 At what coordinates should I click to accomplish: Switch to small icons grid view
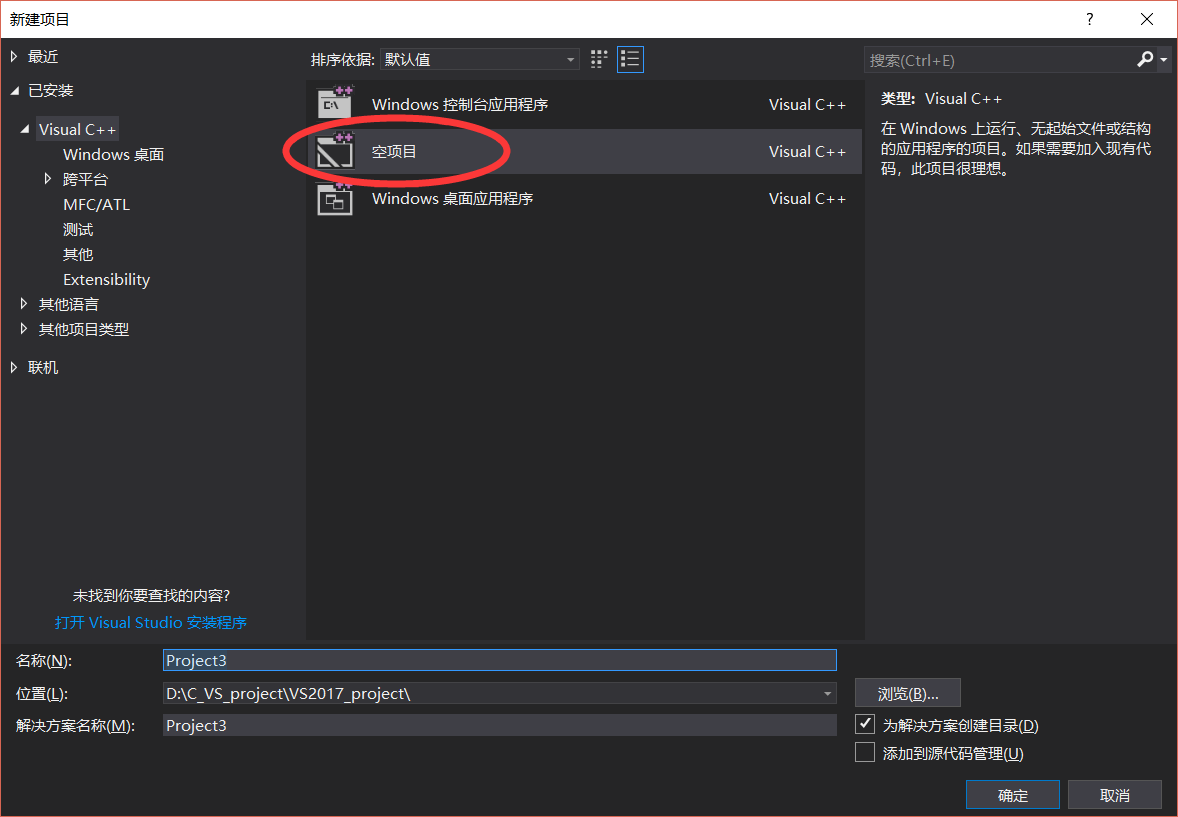click(x=599, y=59)
